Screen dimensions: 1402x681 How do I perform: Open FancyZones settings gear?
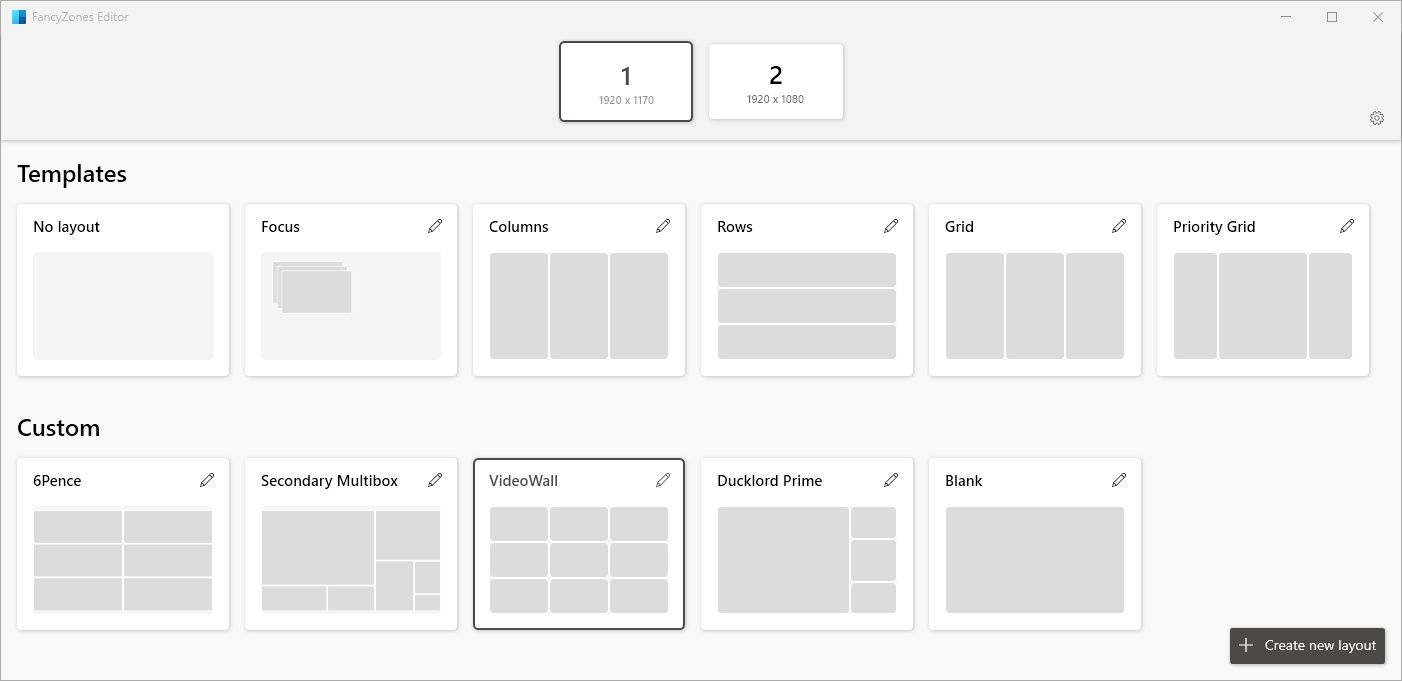point(1377,118)
